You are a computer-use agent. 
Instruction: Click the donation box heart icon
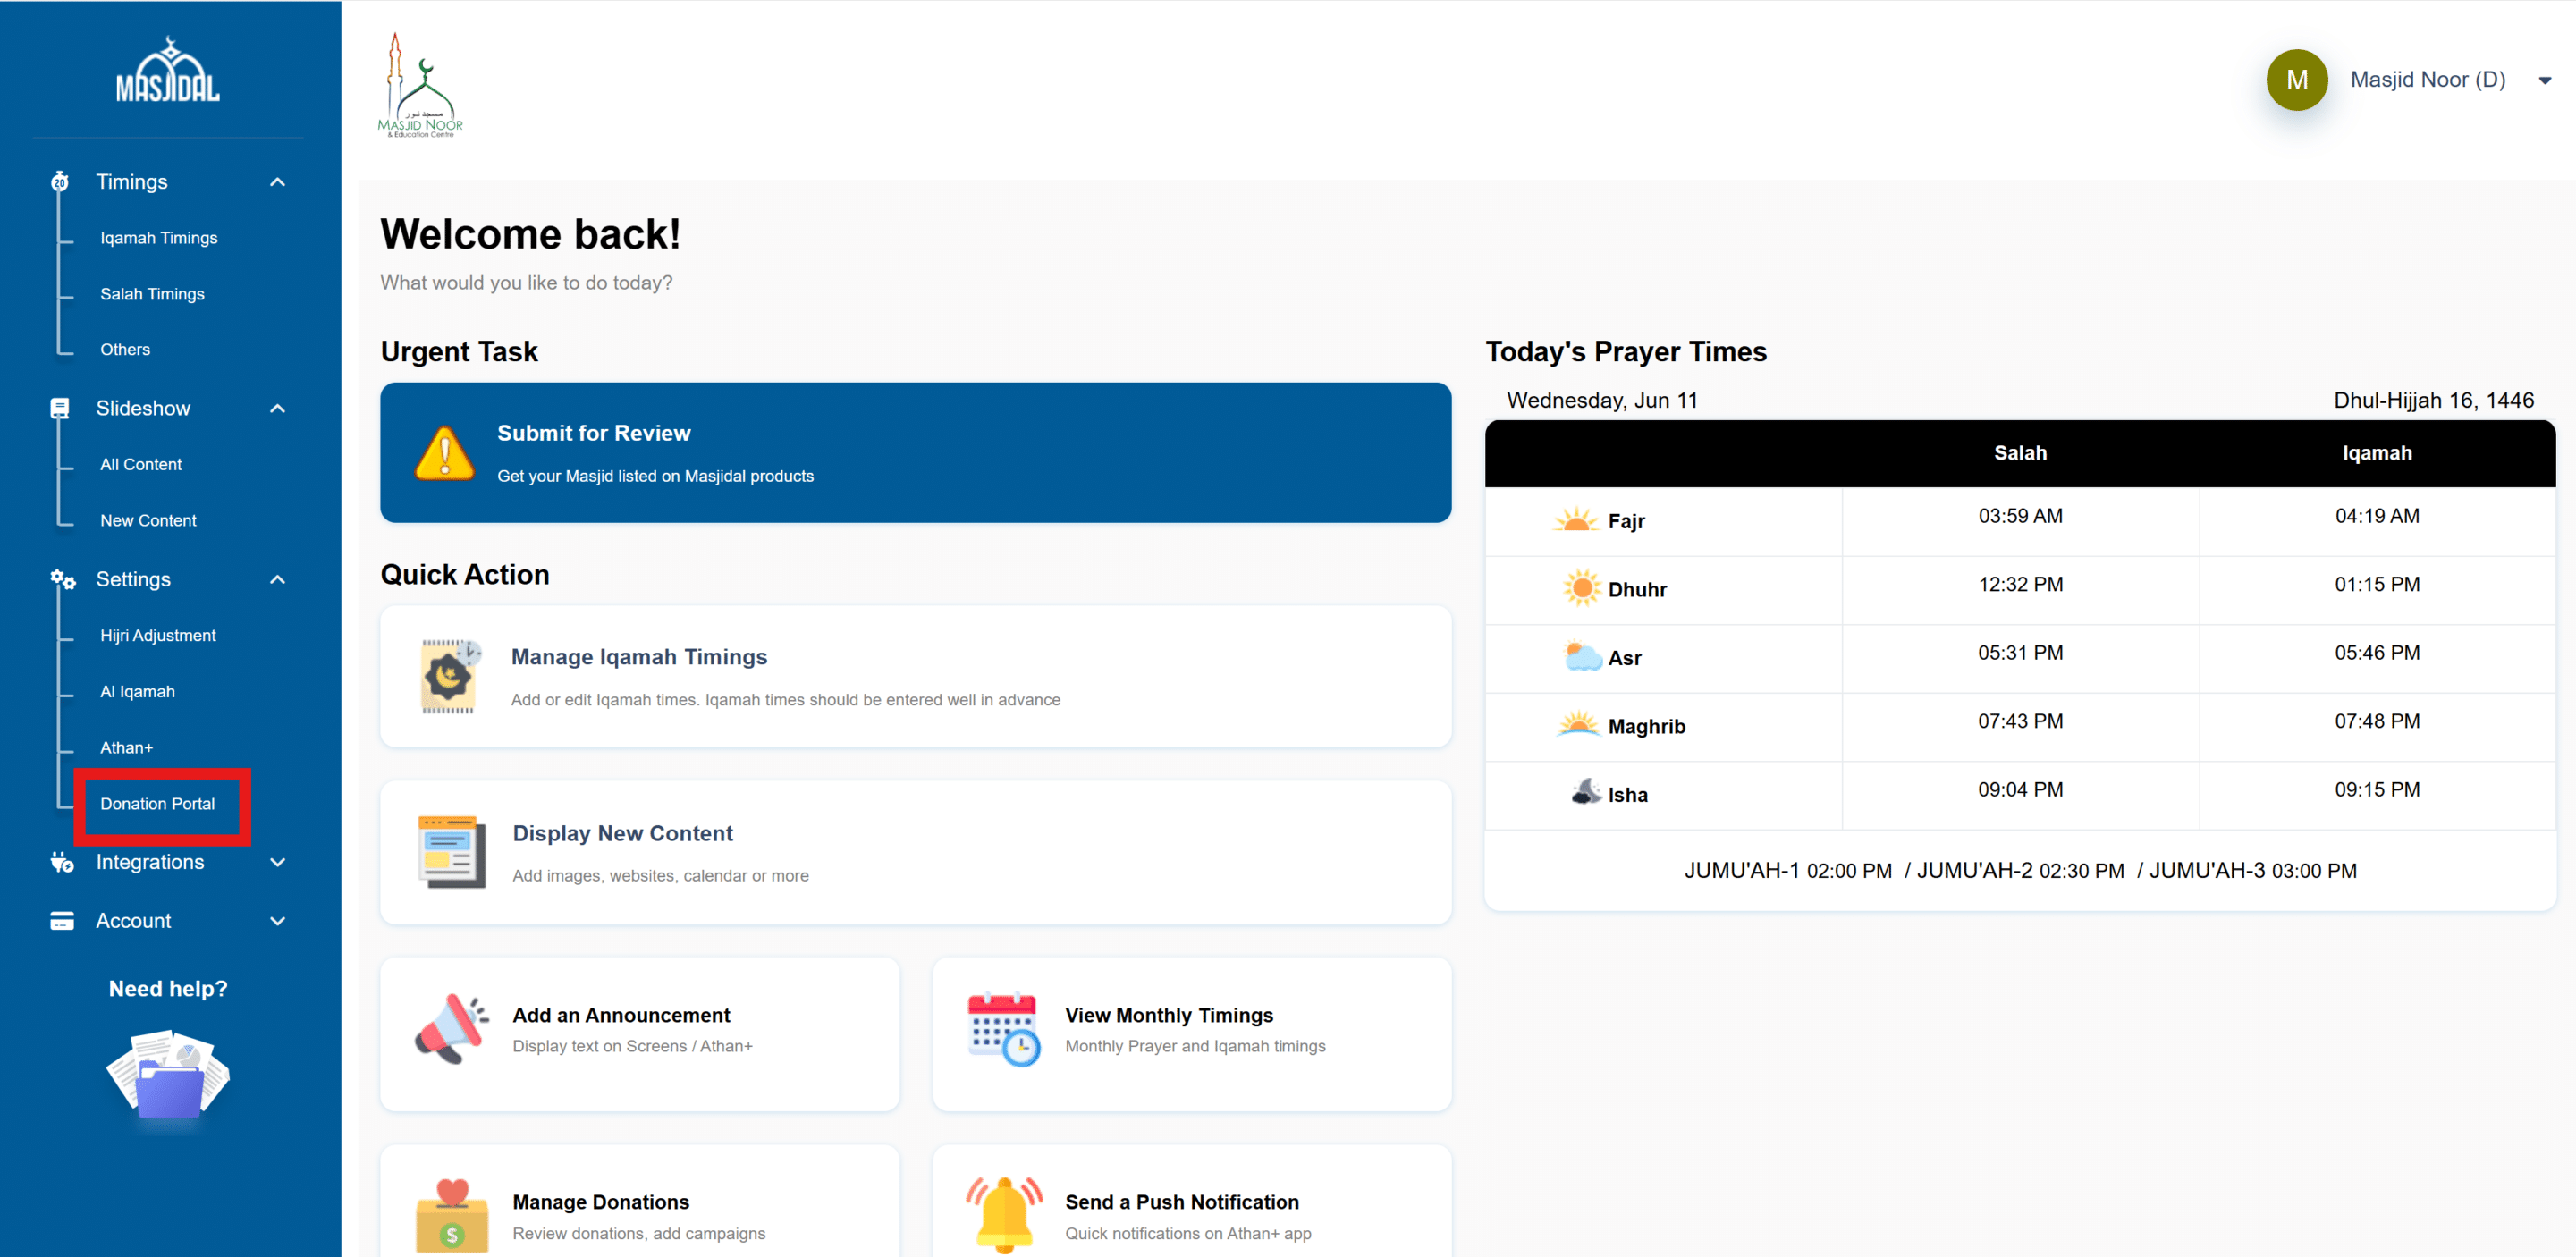point(451,1215)
